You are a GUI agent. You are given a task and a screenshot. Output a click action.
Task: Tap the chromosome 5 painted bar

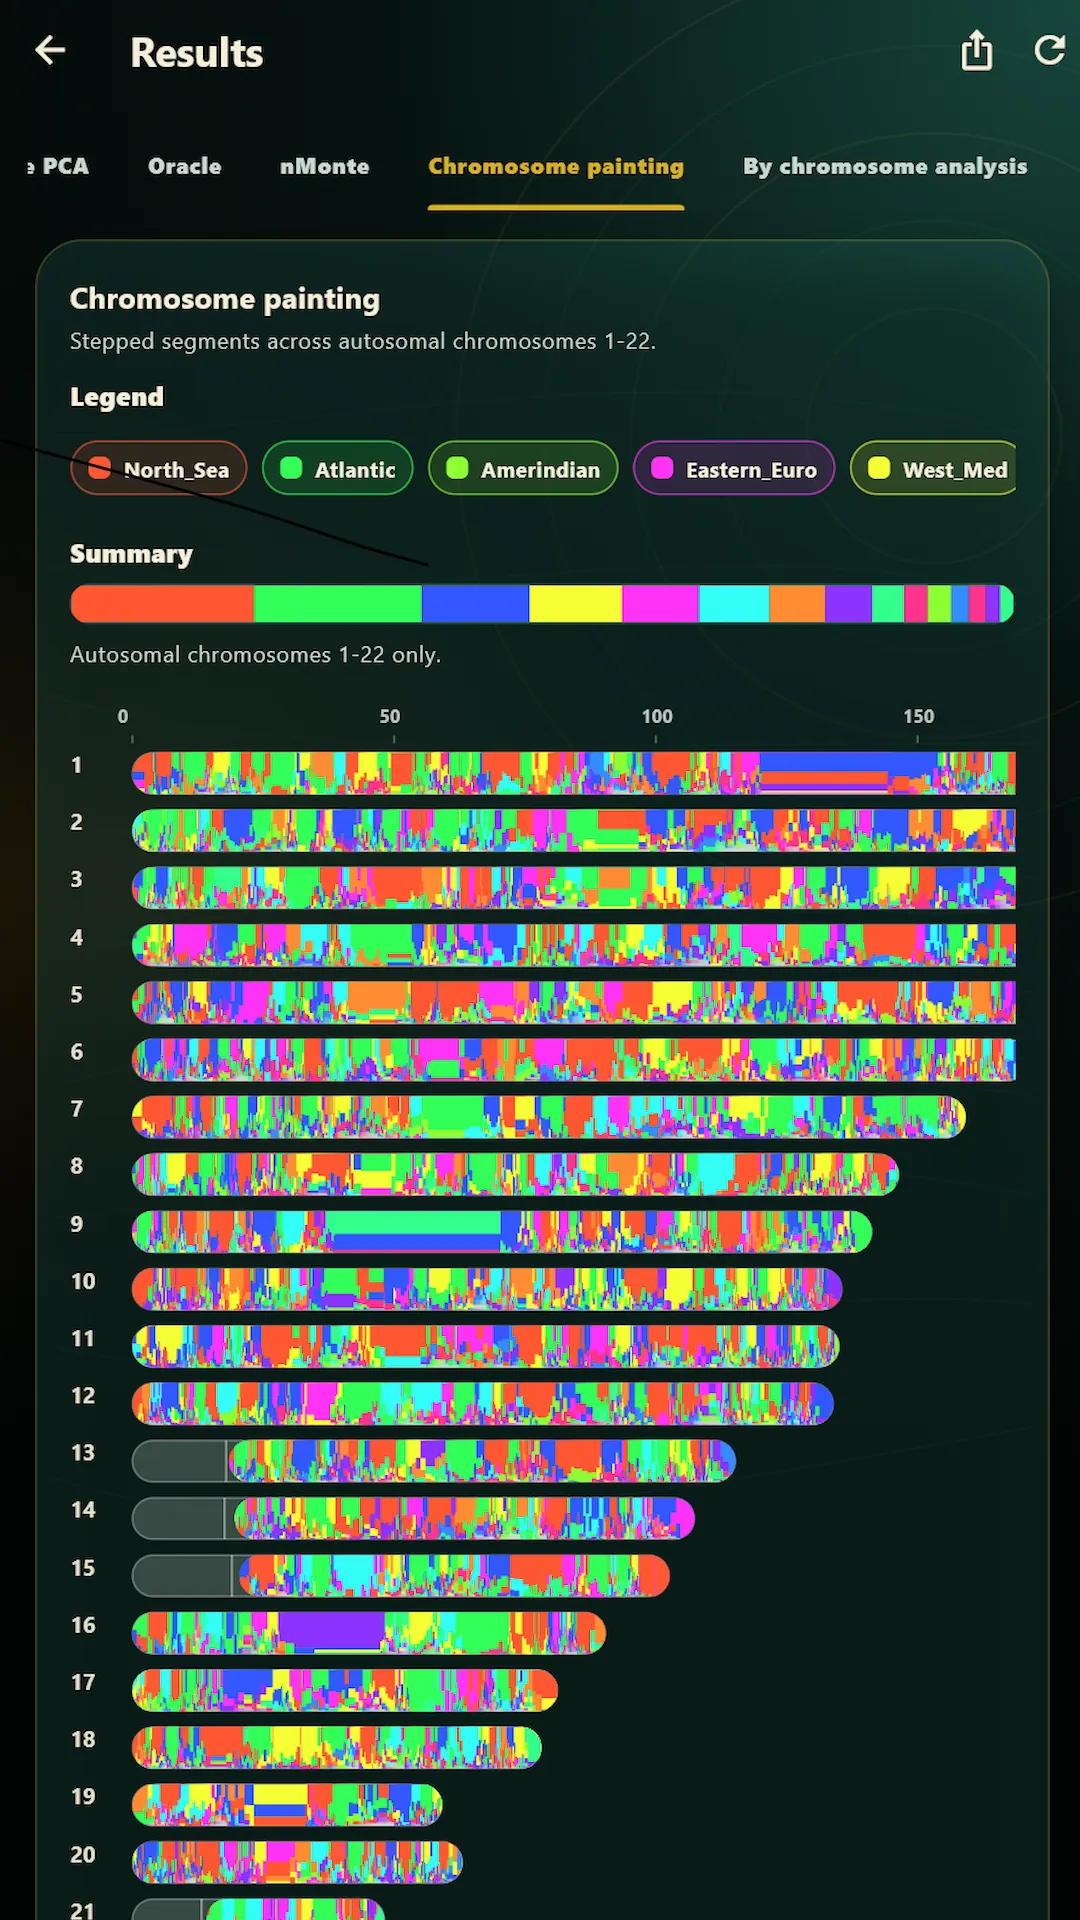(574, 1002)
